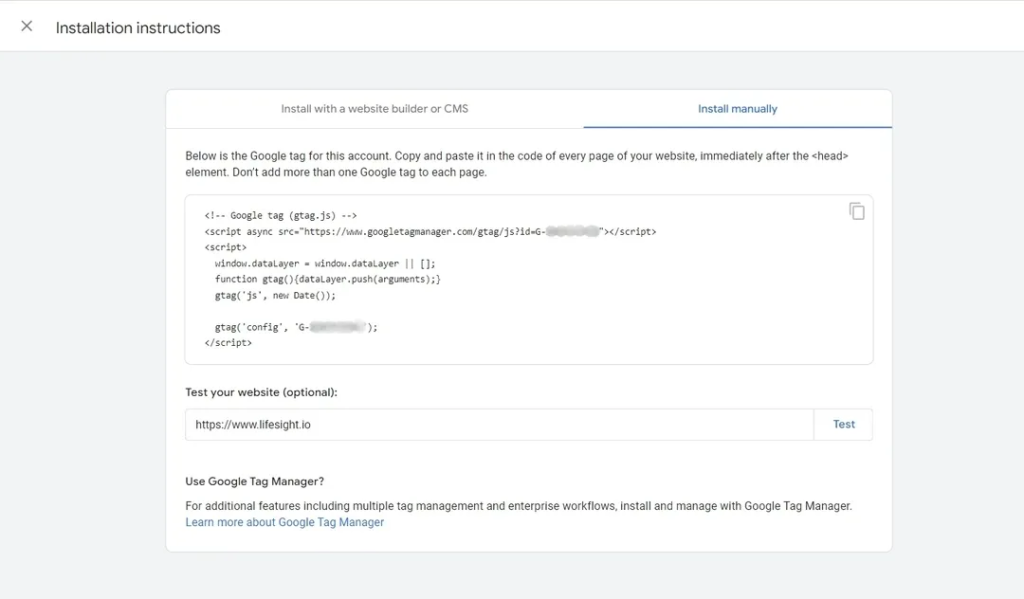Click the script async src code line

[430, 231]
